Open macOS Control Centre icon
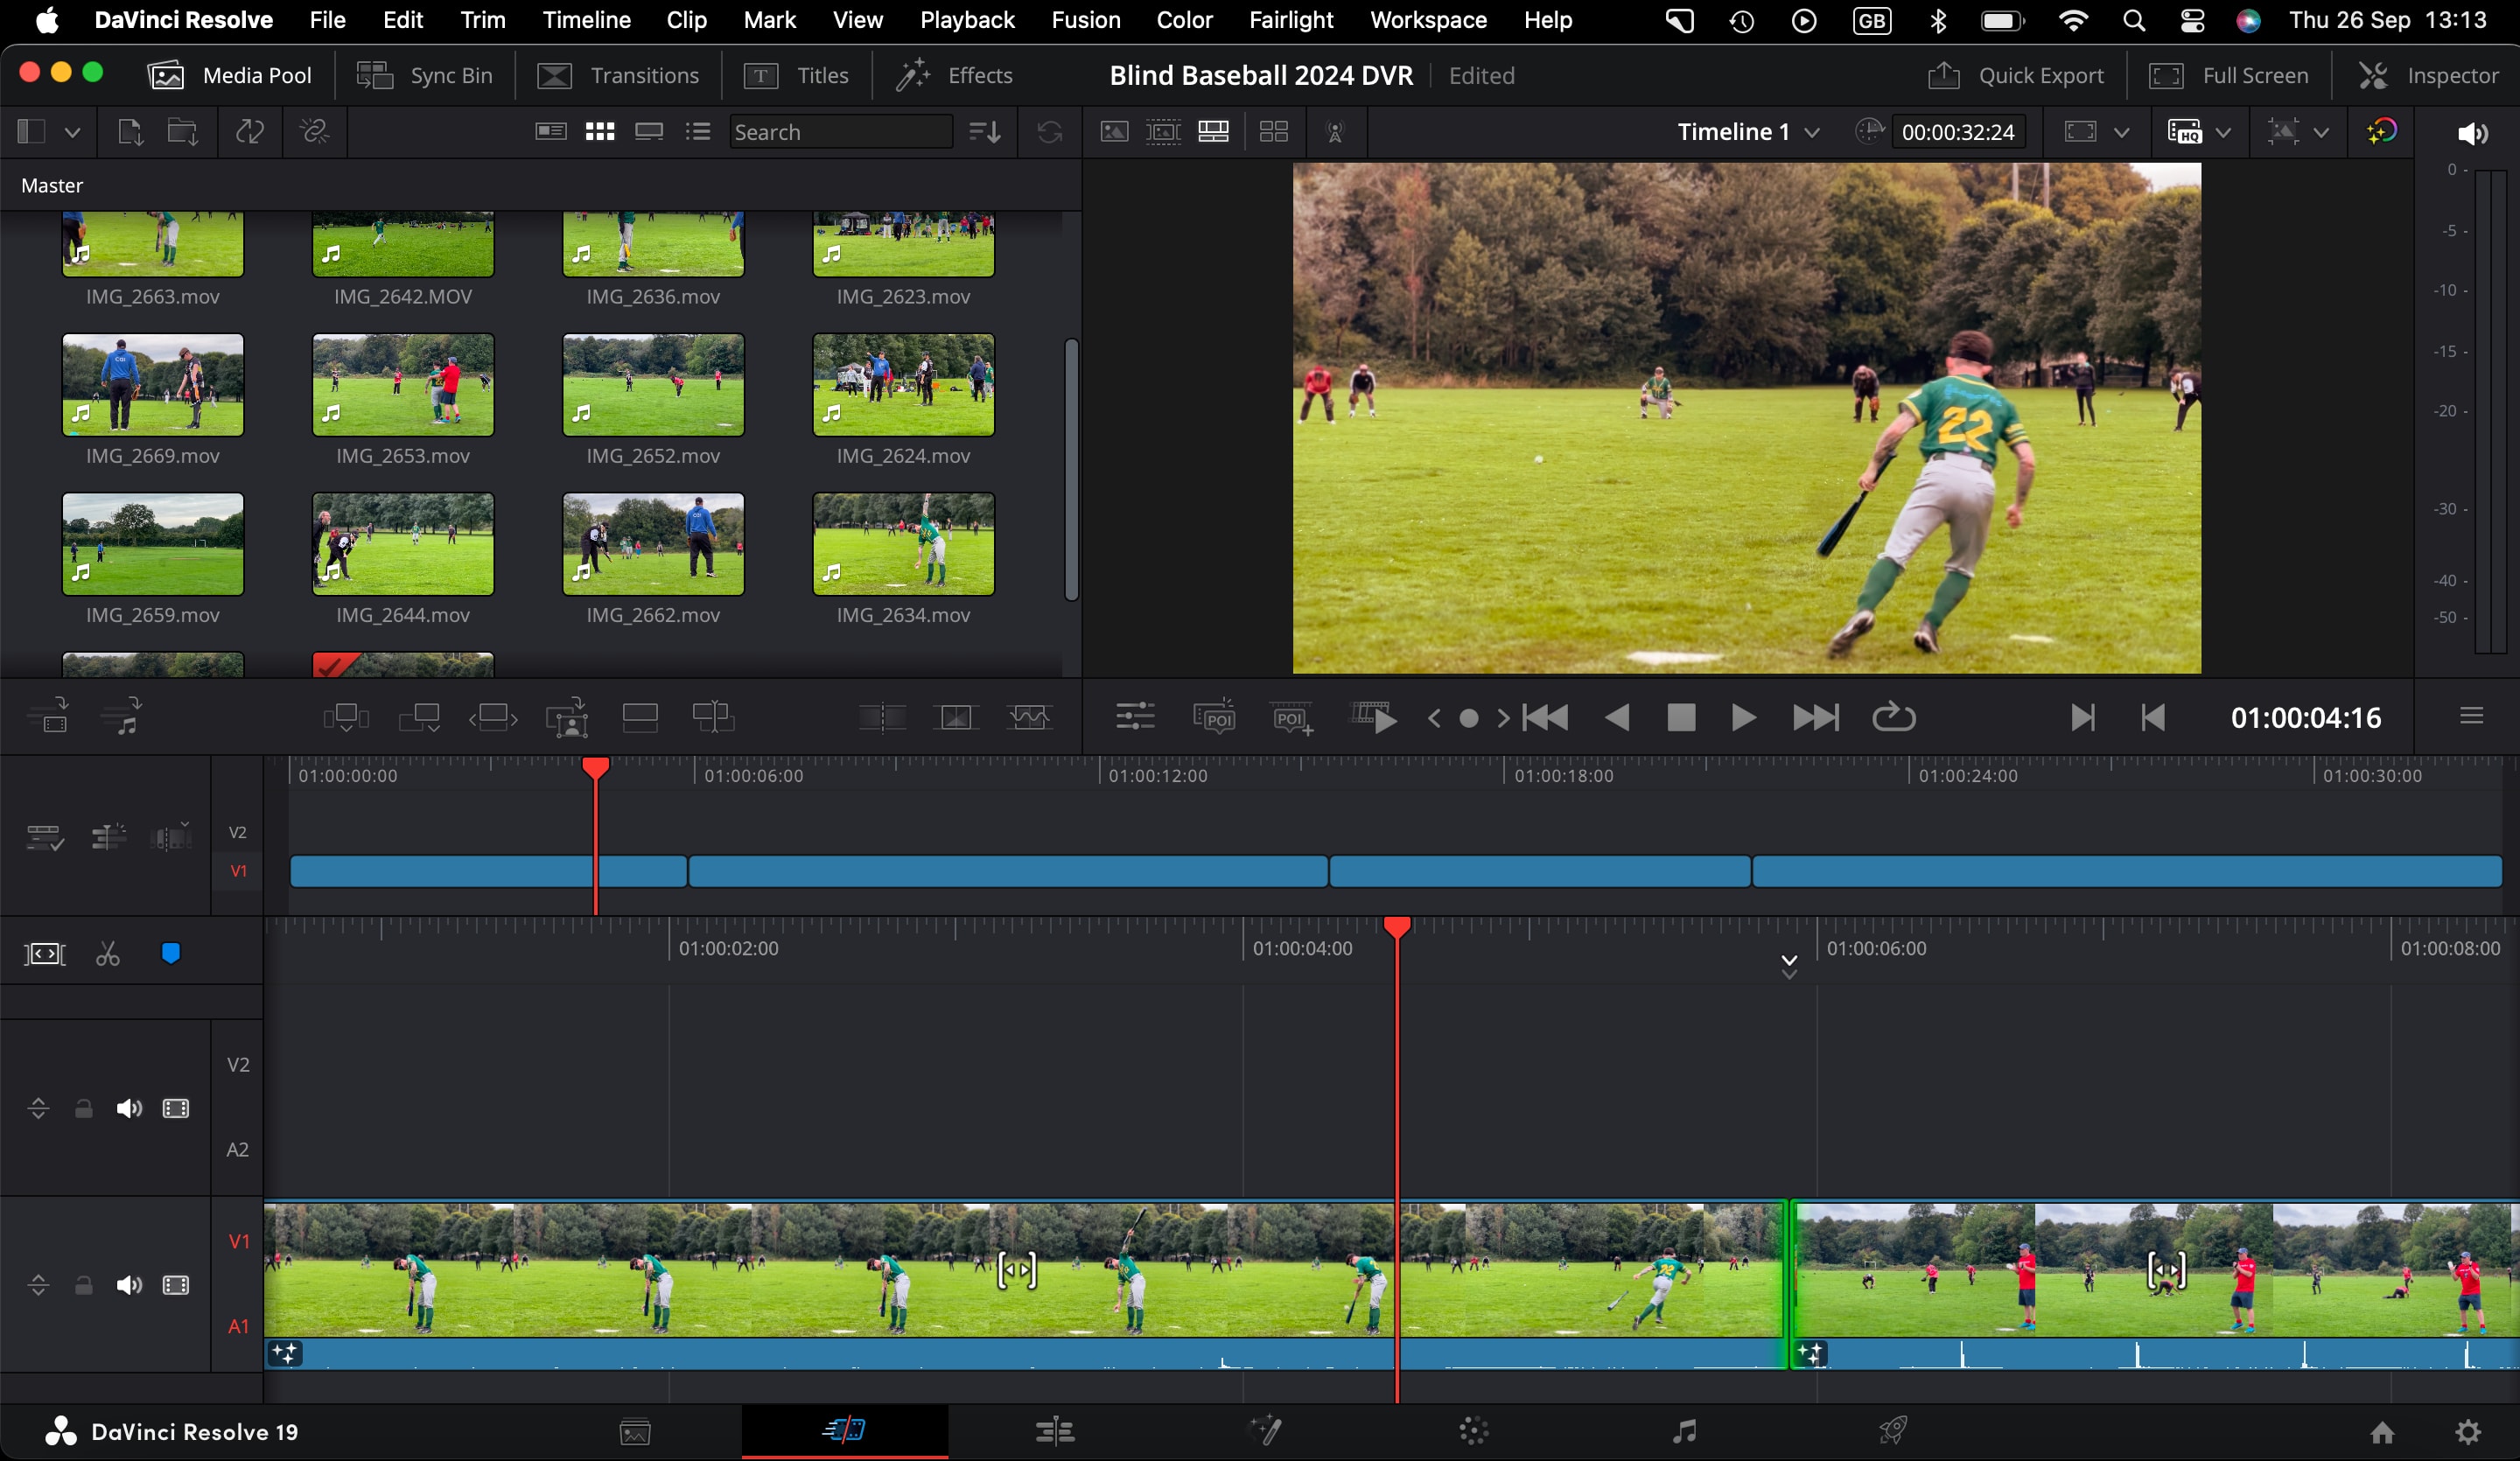This screenshot has height=1461, width=2520. [x=2192, y=20]
